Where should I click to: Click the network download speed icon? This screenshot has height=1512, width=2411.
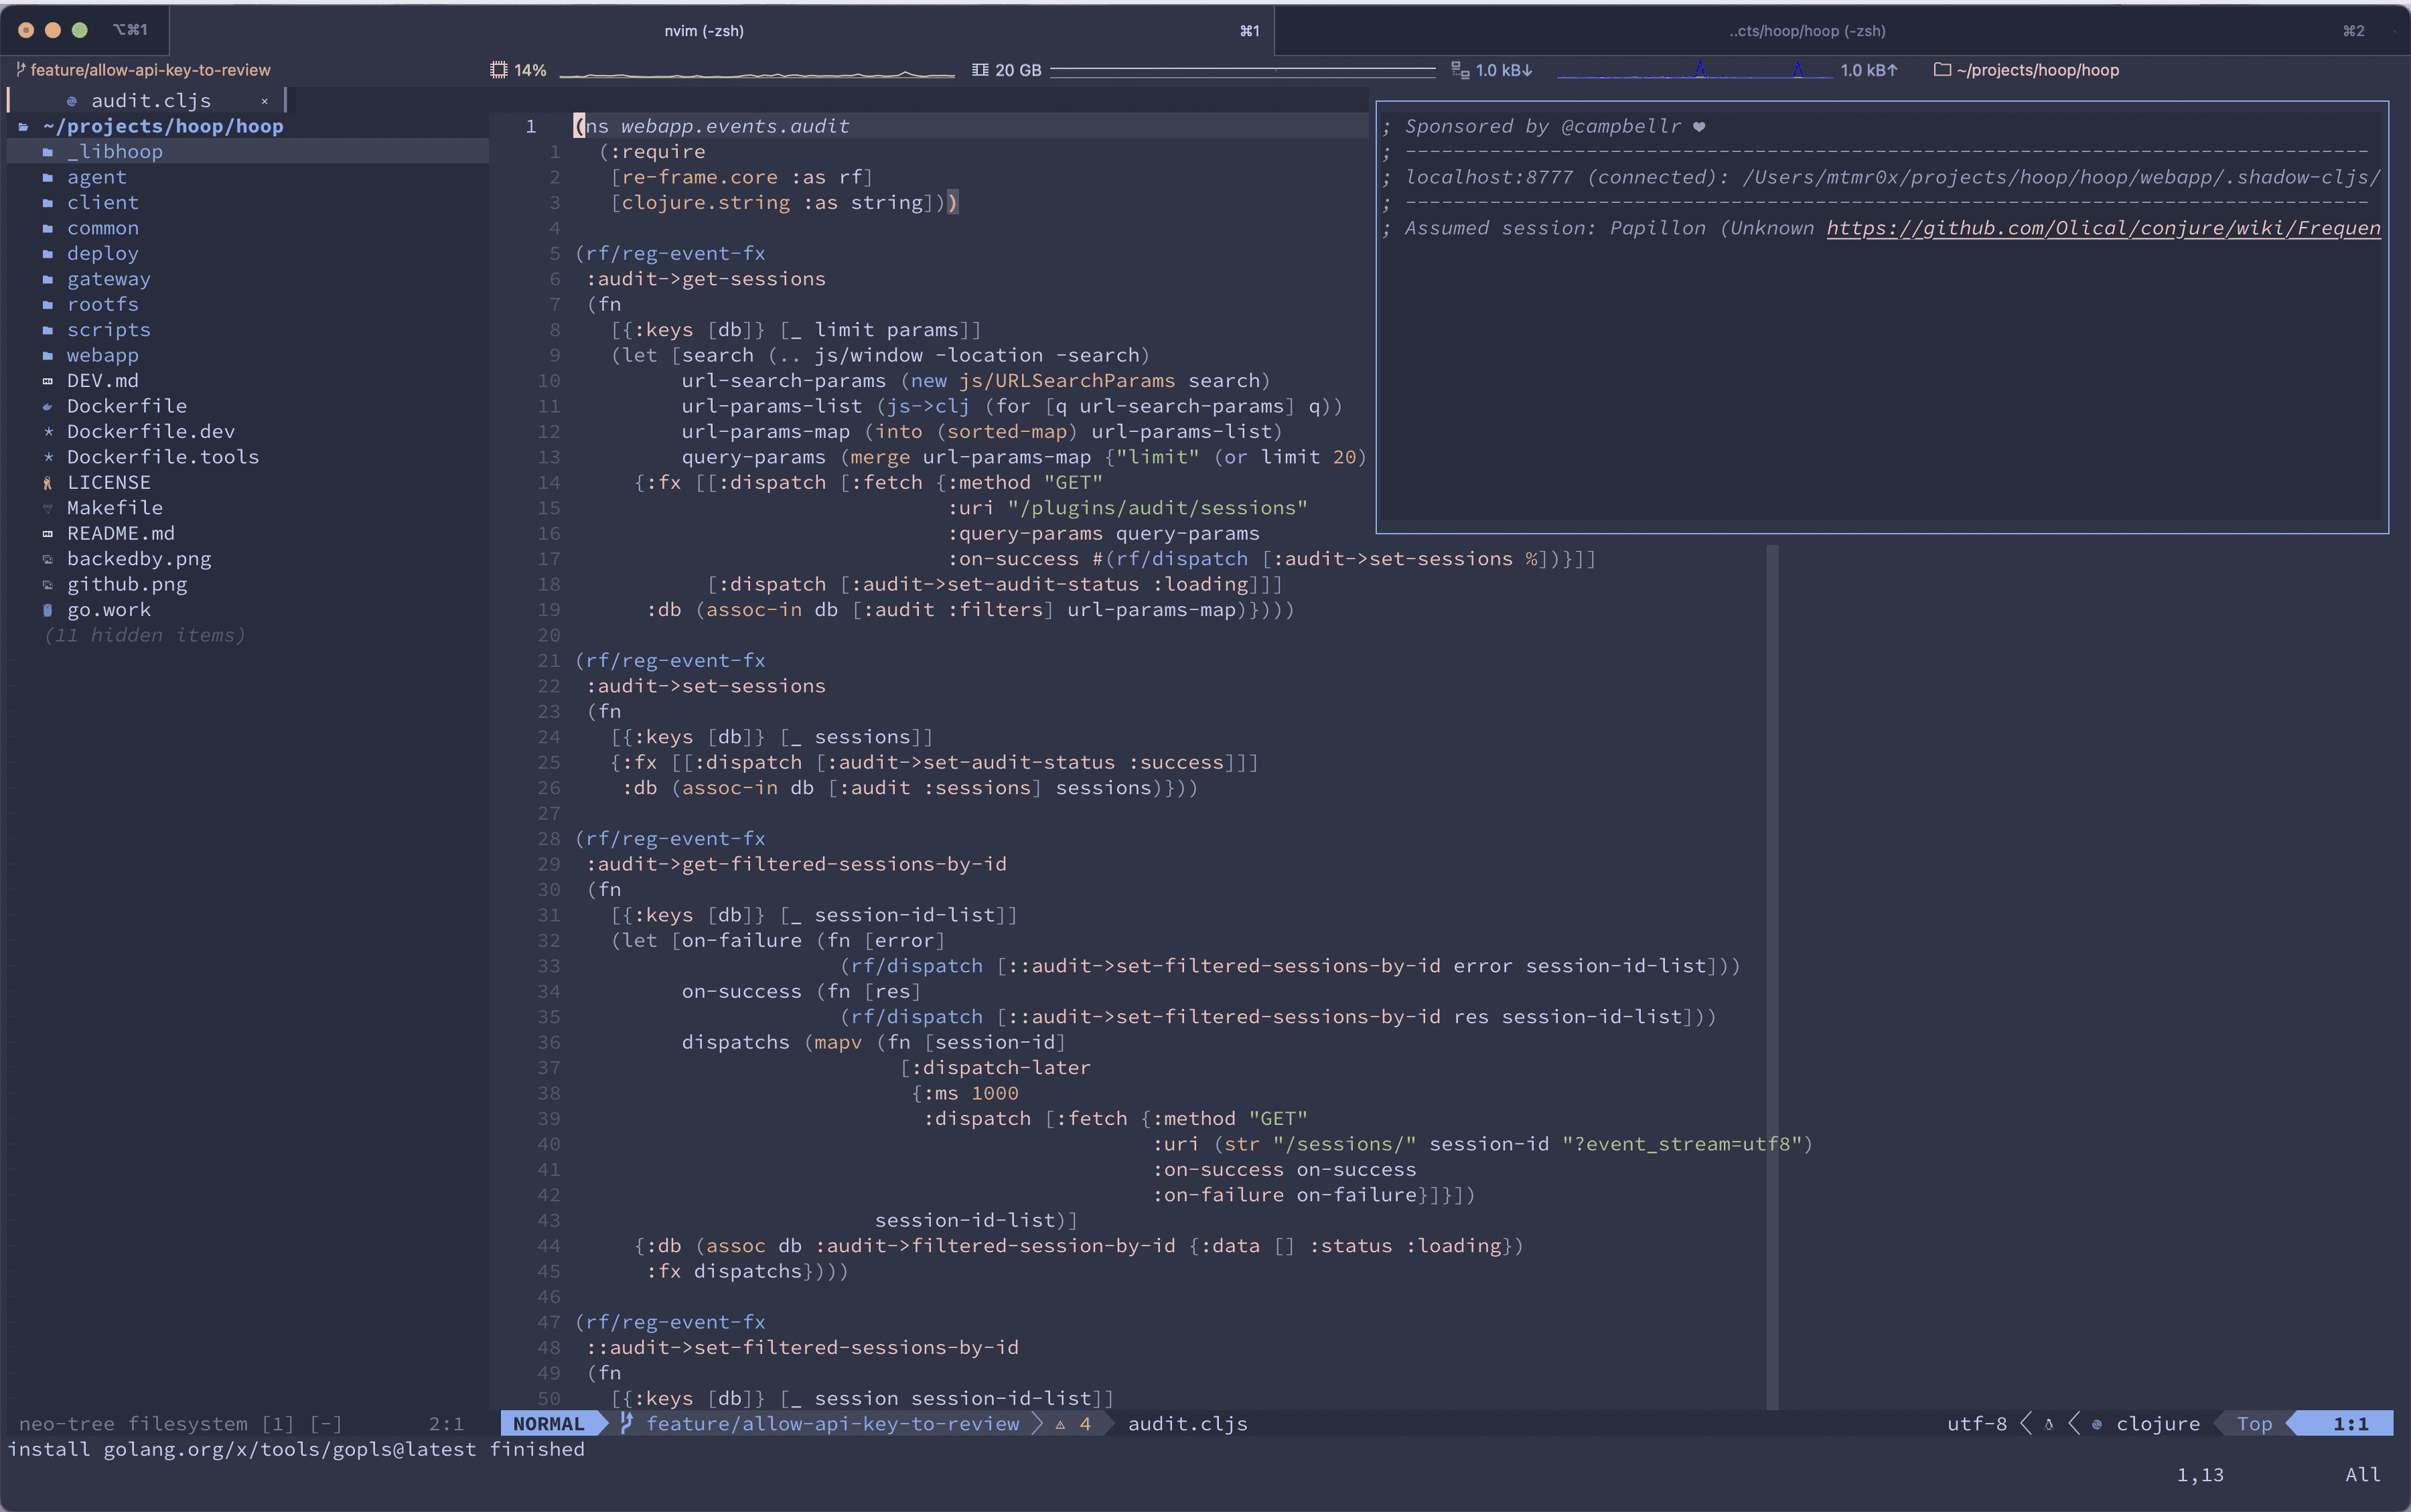[x=1460, y=70]
